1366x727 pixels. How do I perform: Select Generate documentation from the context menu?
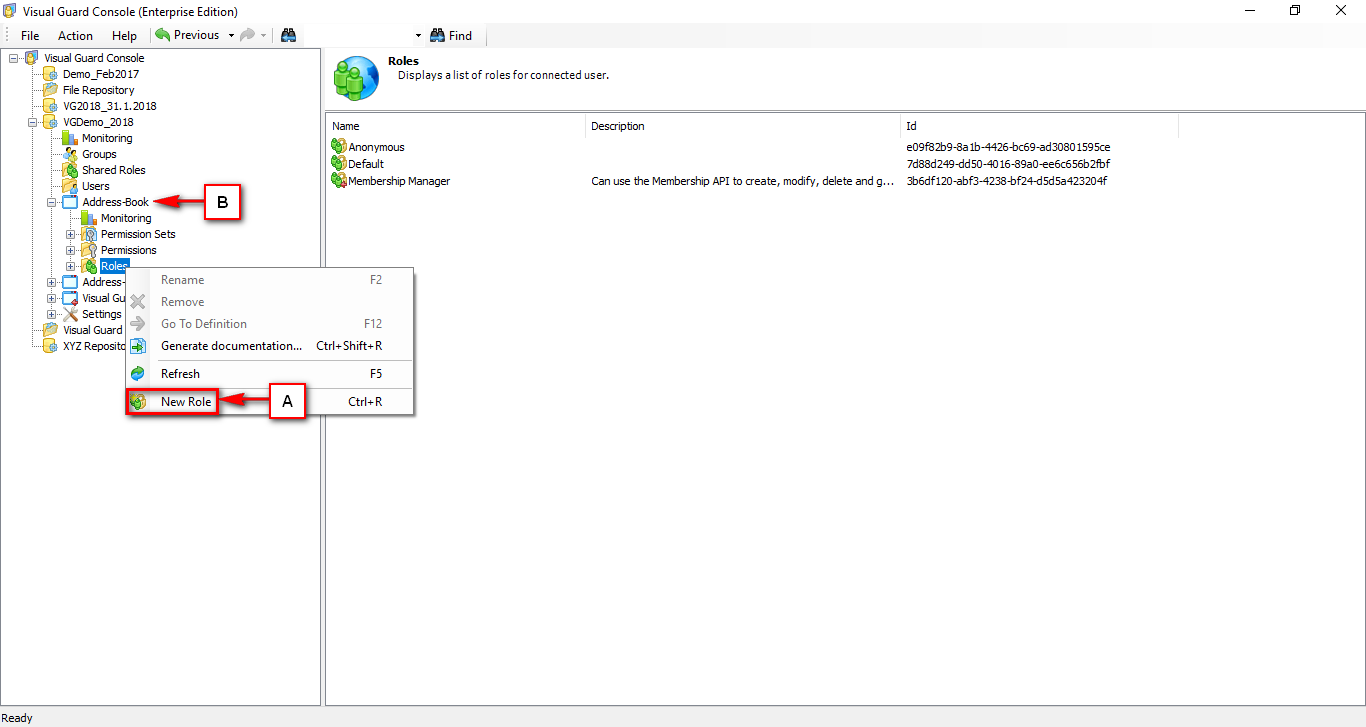[x=231, y=345]
